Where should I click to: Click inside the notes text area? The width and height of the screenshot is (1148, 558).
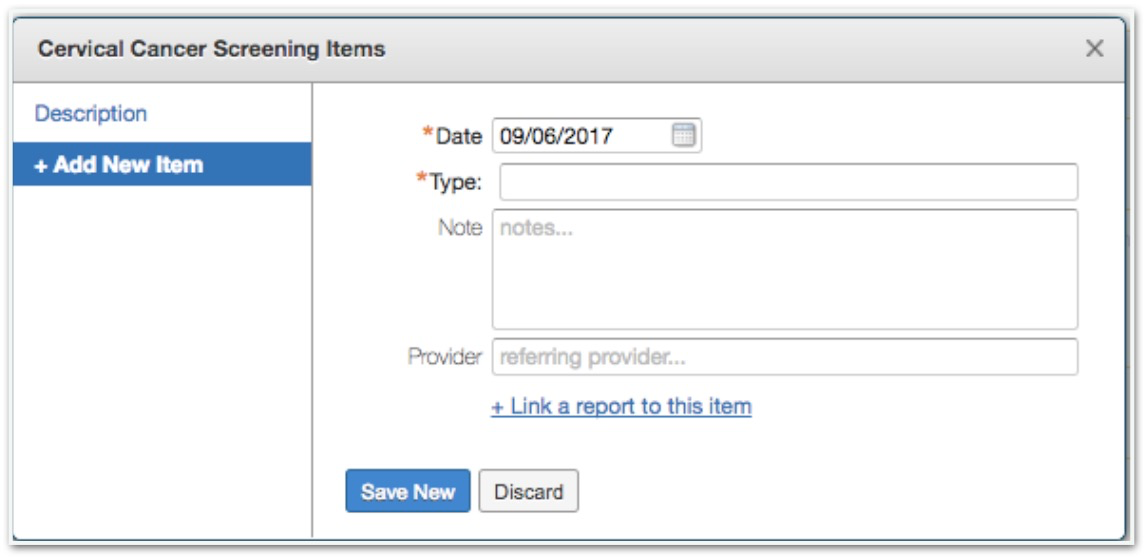(x=784, y=269)
